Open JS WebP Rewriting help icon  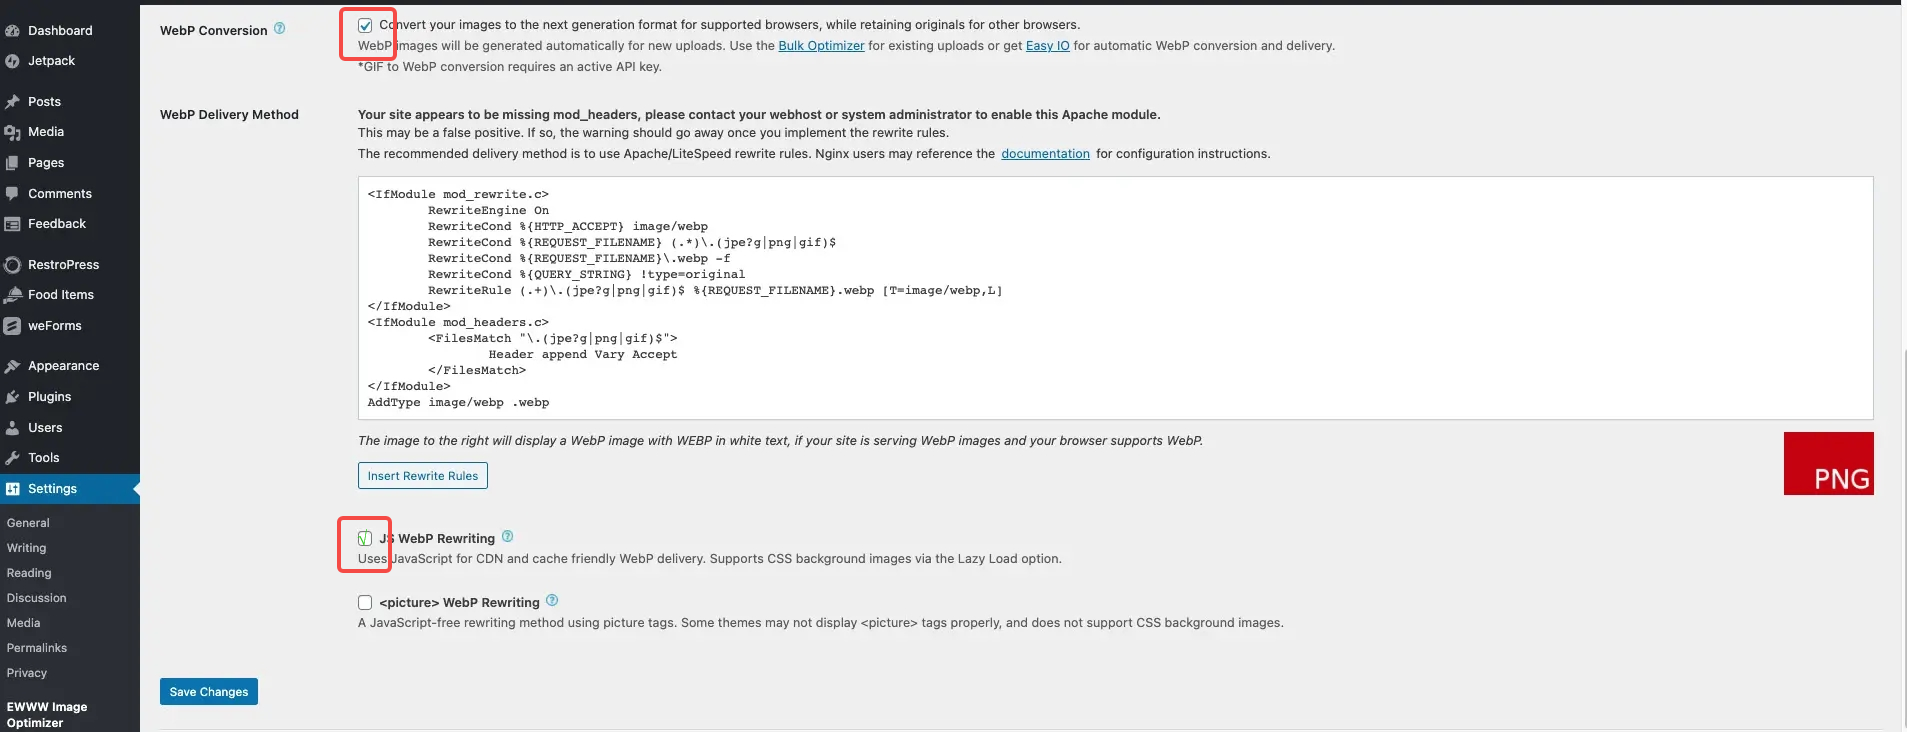click(508, 536)
